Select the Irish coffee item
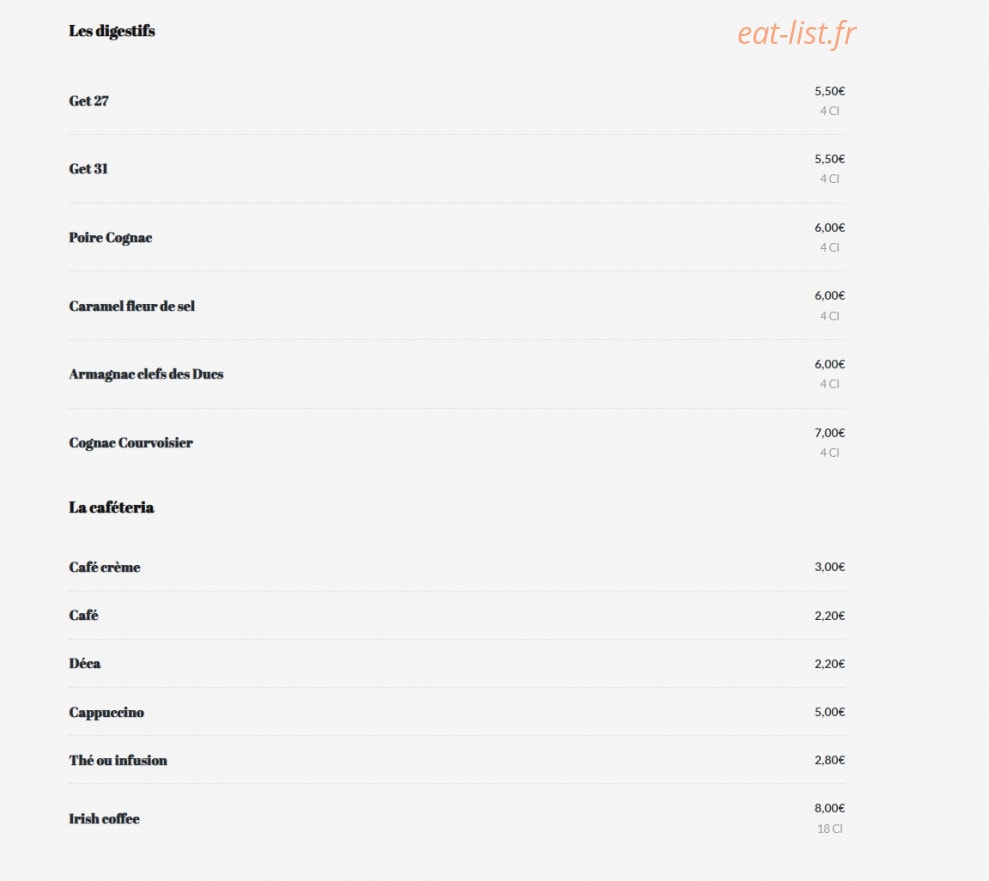The width and height of the screenshot is (989, 881). point(104,819)
